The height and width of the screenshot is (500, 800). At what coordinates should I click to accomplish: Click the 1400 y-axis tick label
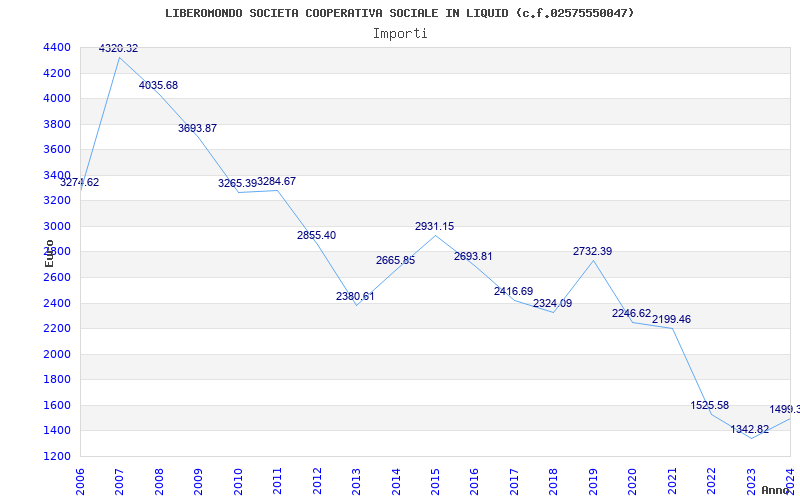[x=57, y=431]
